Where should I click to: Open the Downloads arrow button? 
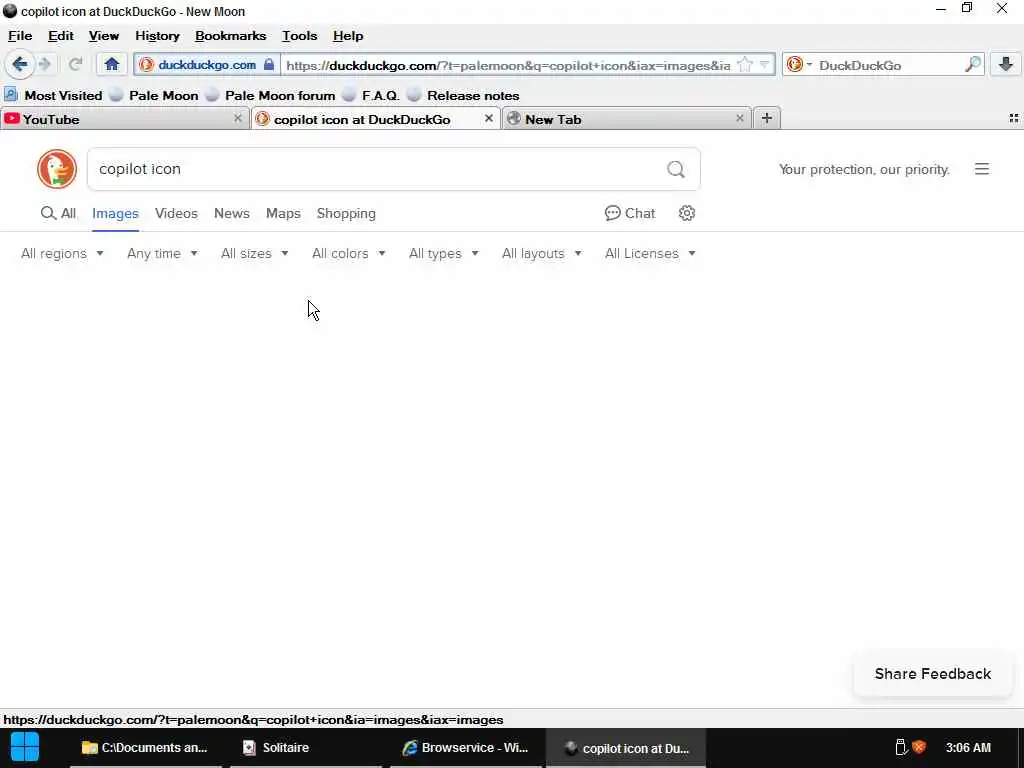click(x=1006, y=65)
